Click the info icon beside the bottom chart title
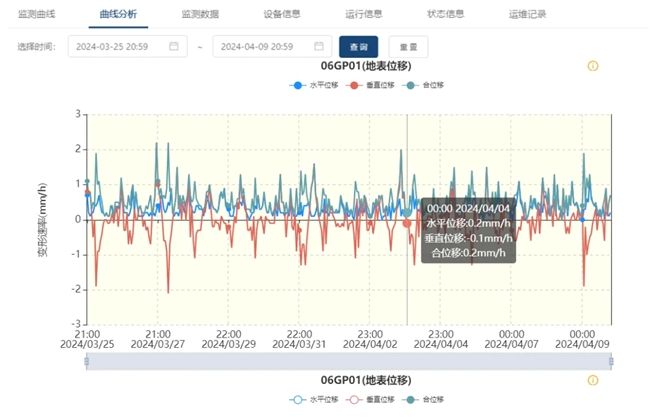Screen dimensions: 650x418 pos(593,381)
